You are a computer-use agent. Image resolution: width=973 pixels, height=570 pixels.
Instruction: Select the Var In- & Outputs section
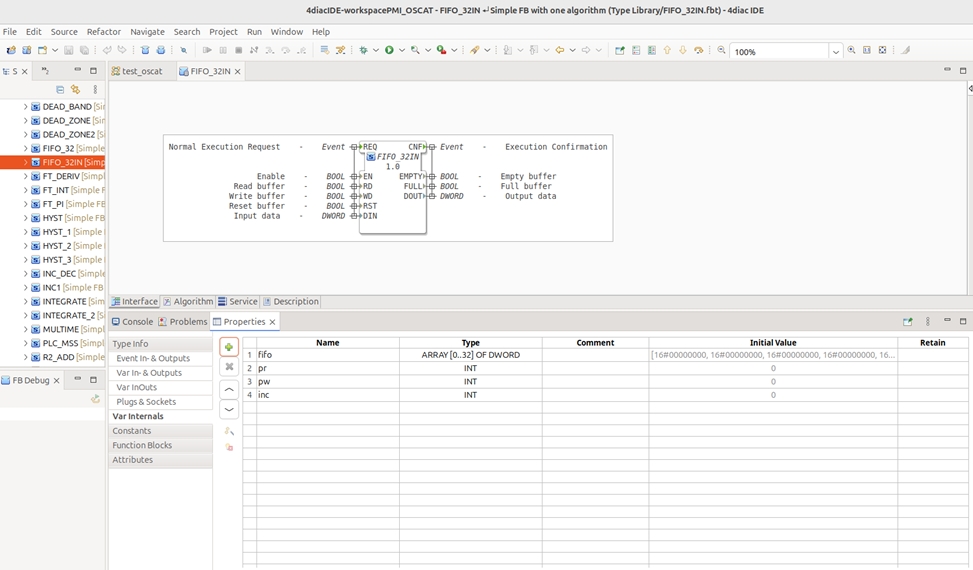(149, 373)
